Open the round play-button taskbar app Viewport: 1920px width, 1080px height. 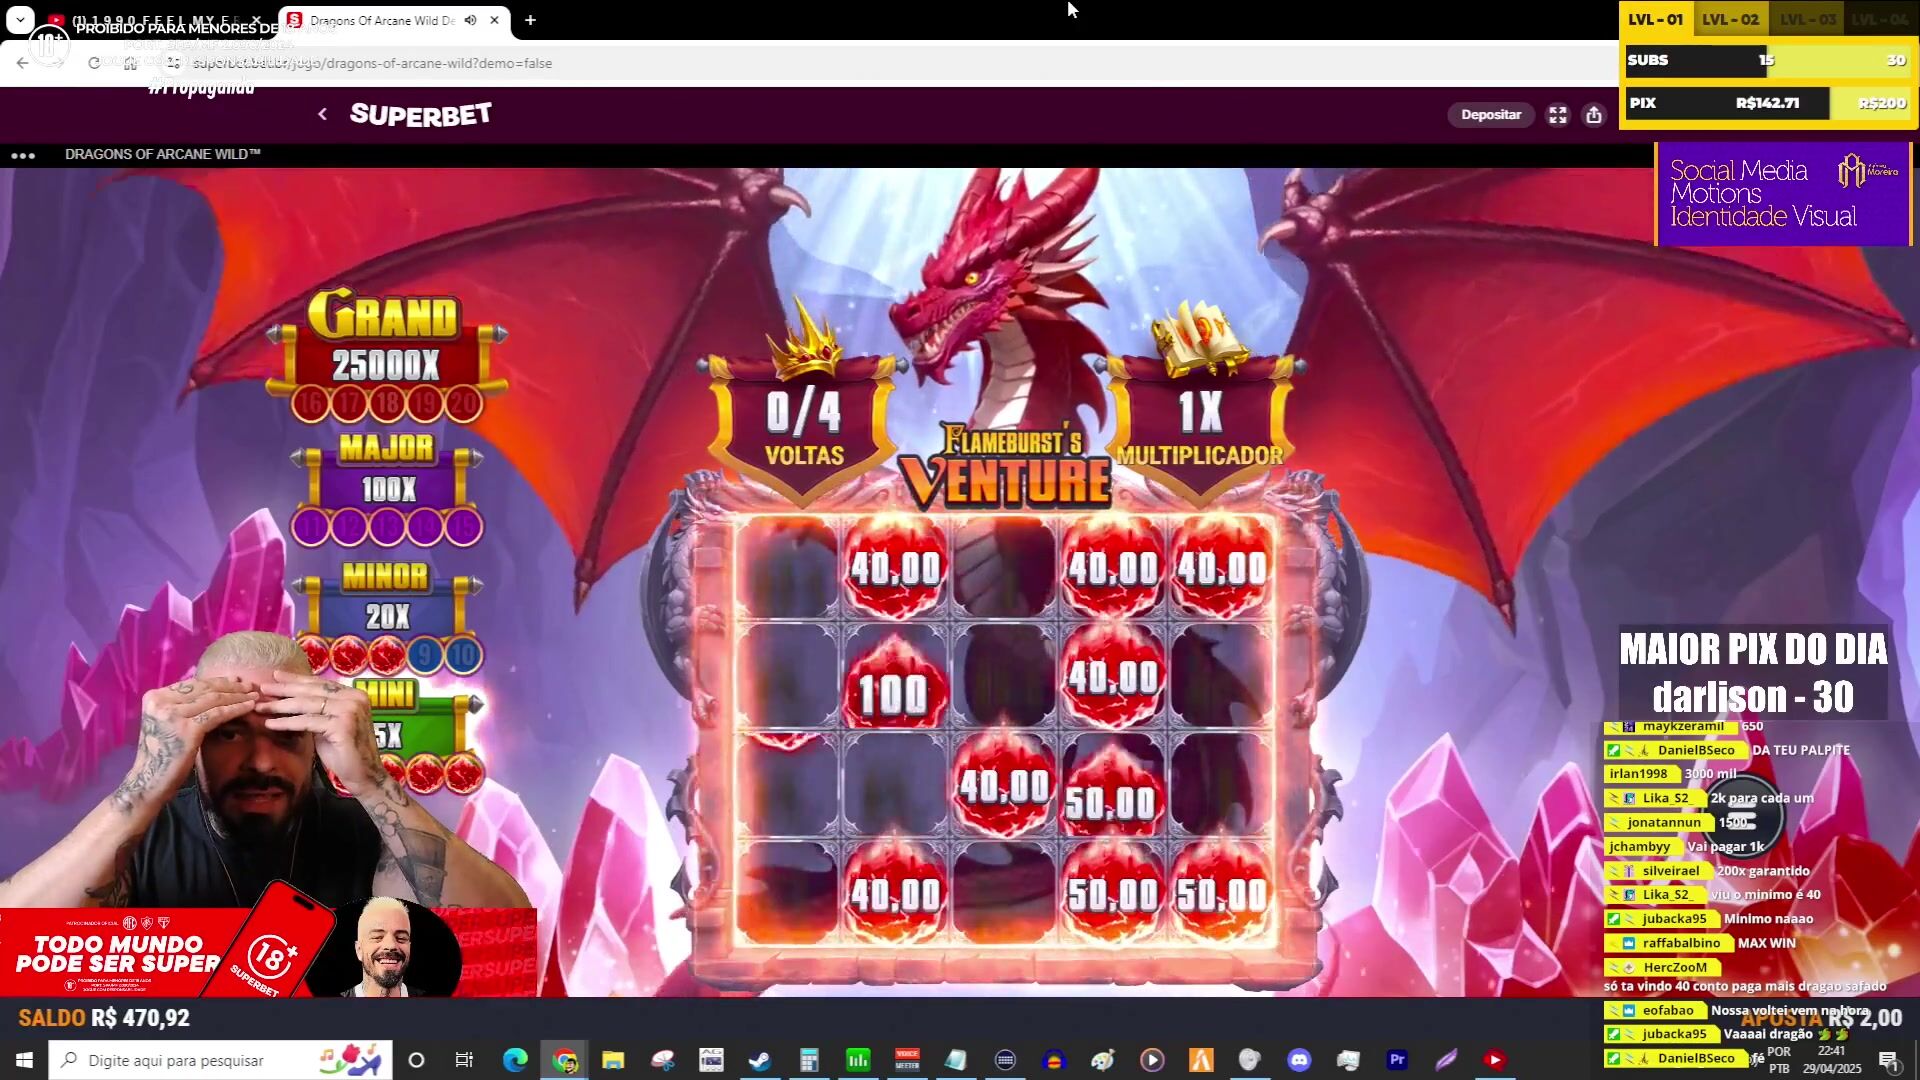click(1152, 1060)
